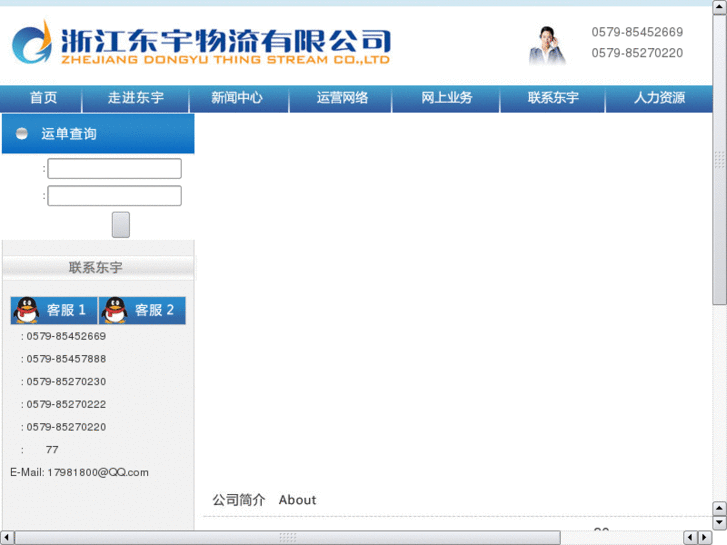Click the 公司简介 About heading
Screen dimensions: 727x545
click(x=264, y=500)
